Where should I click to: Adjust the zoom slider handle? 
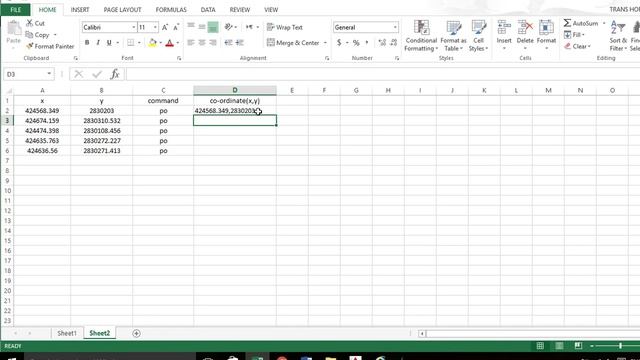(x=620, y=346)
